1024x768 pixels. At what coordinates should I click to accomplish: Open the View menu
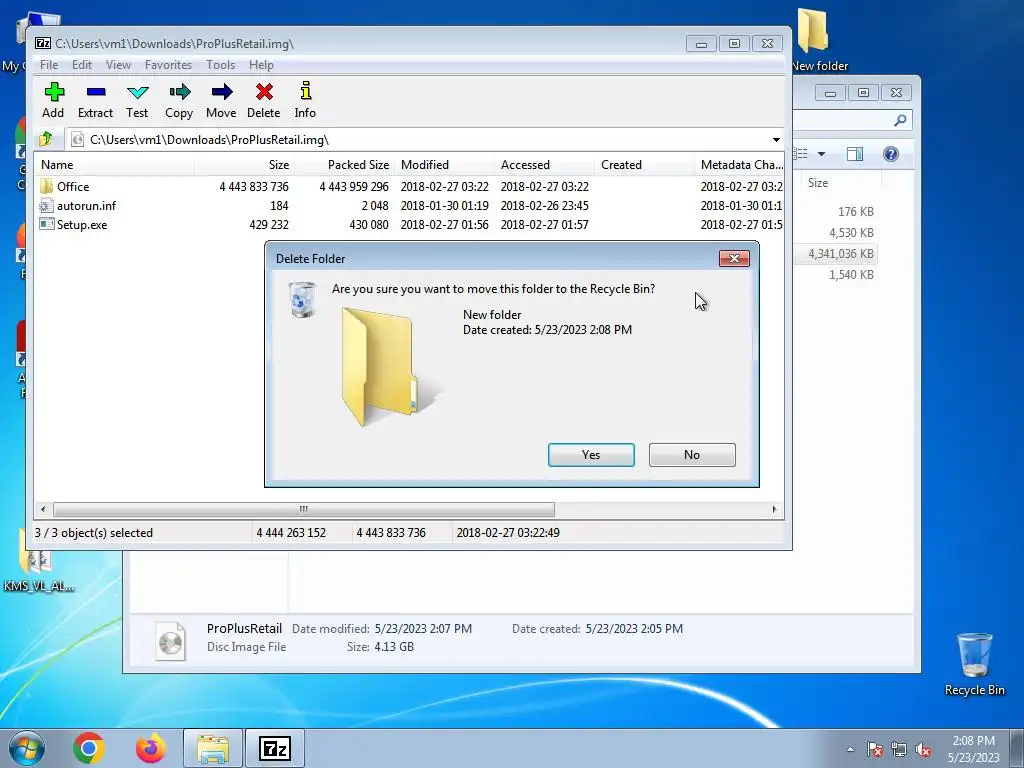point(118,65)
